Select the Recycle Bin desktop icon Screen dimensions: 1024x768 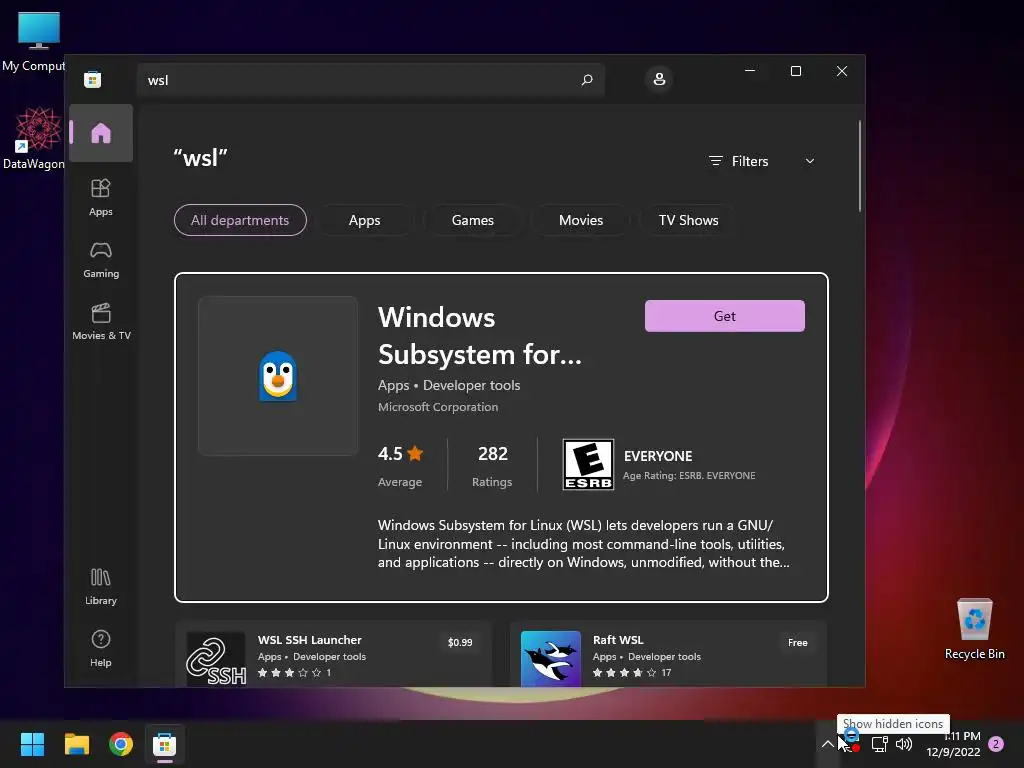(x=974, y=630)
